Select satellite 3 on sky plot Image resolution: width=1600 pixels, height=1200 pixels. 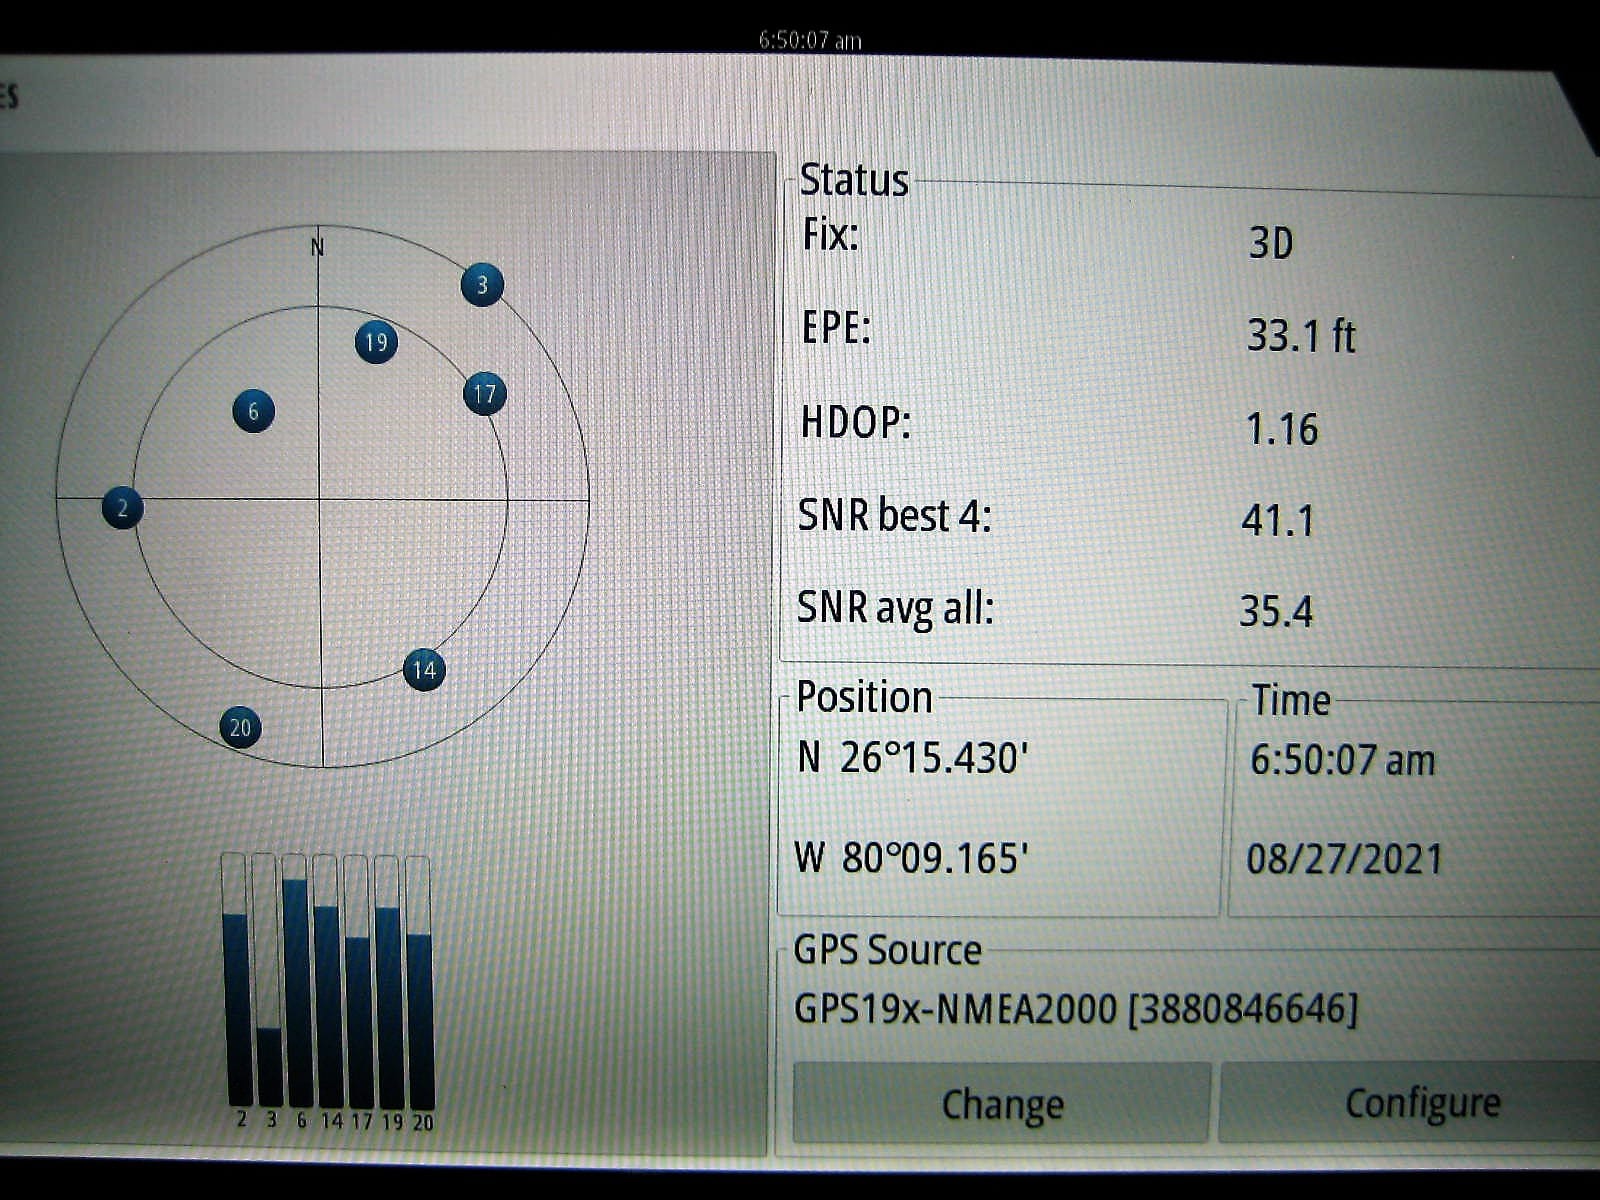(482, 285)
